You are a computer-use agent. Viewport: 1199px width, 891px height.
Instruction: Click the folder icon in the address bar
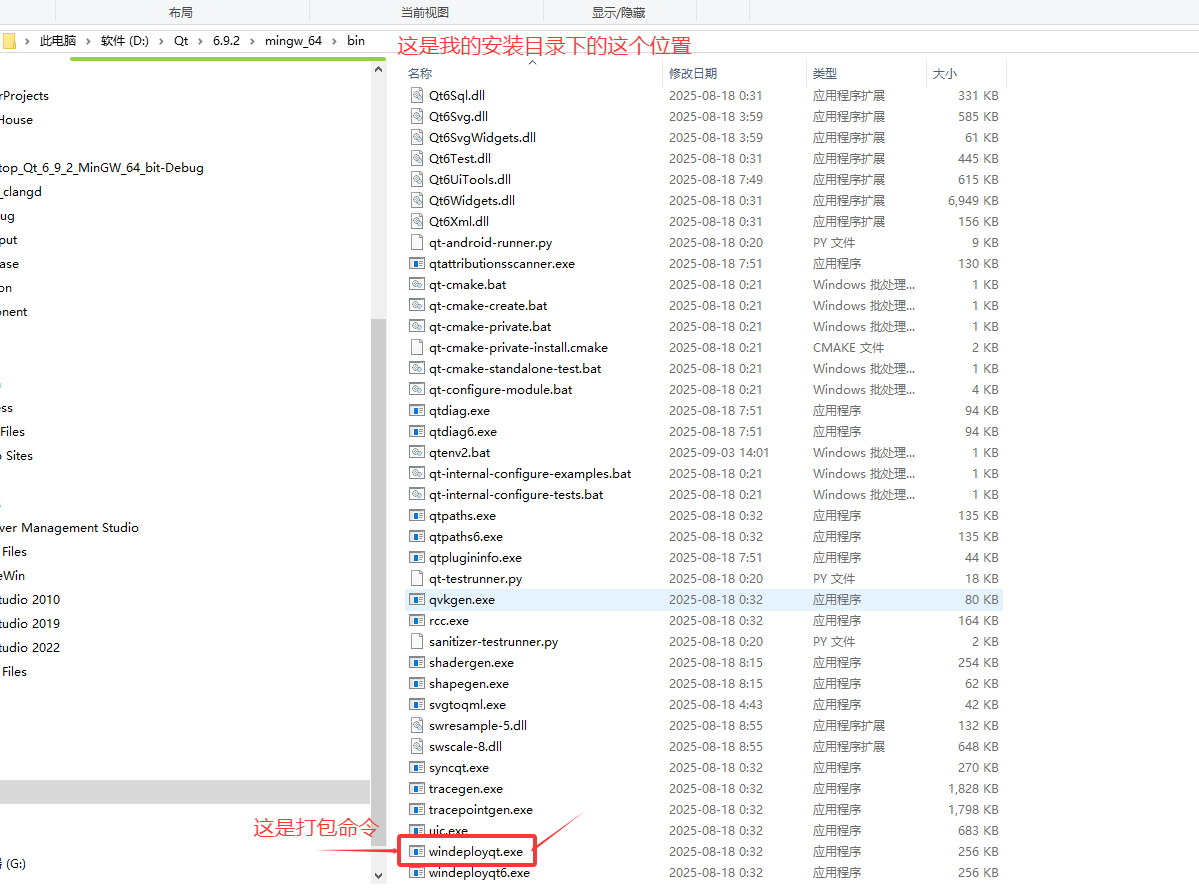coord(8,41)
